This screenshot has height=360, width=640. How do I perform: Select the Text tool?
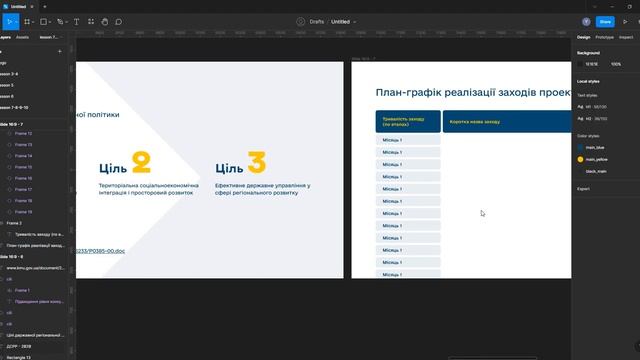point(76,22)
